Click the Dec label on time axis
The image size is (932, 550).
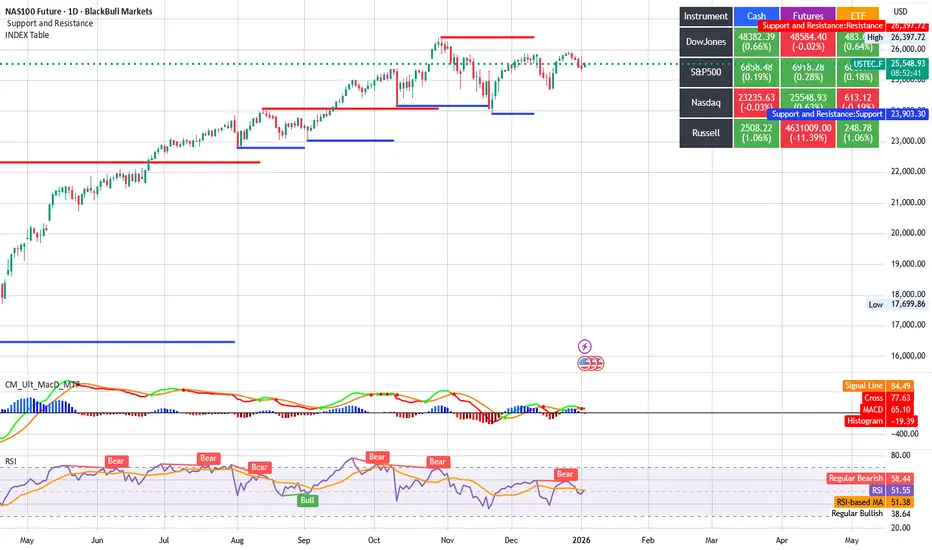pyautogui.click(x=511, y=540)
